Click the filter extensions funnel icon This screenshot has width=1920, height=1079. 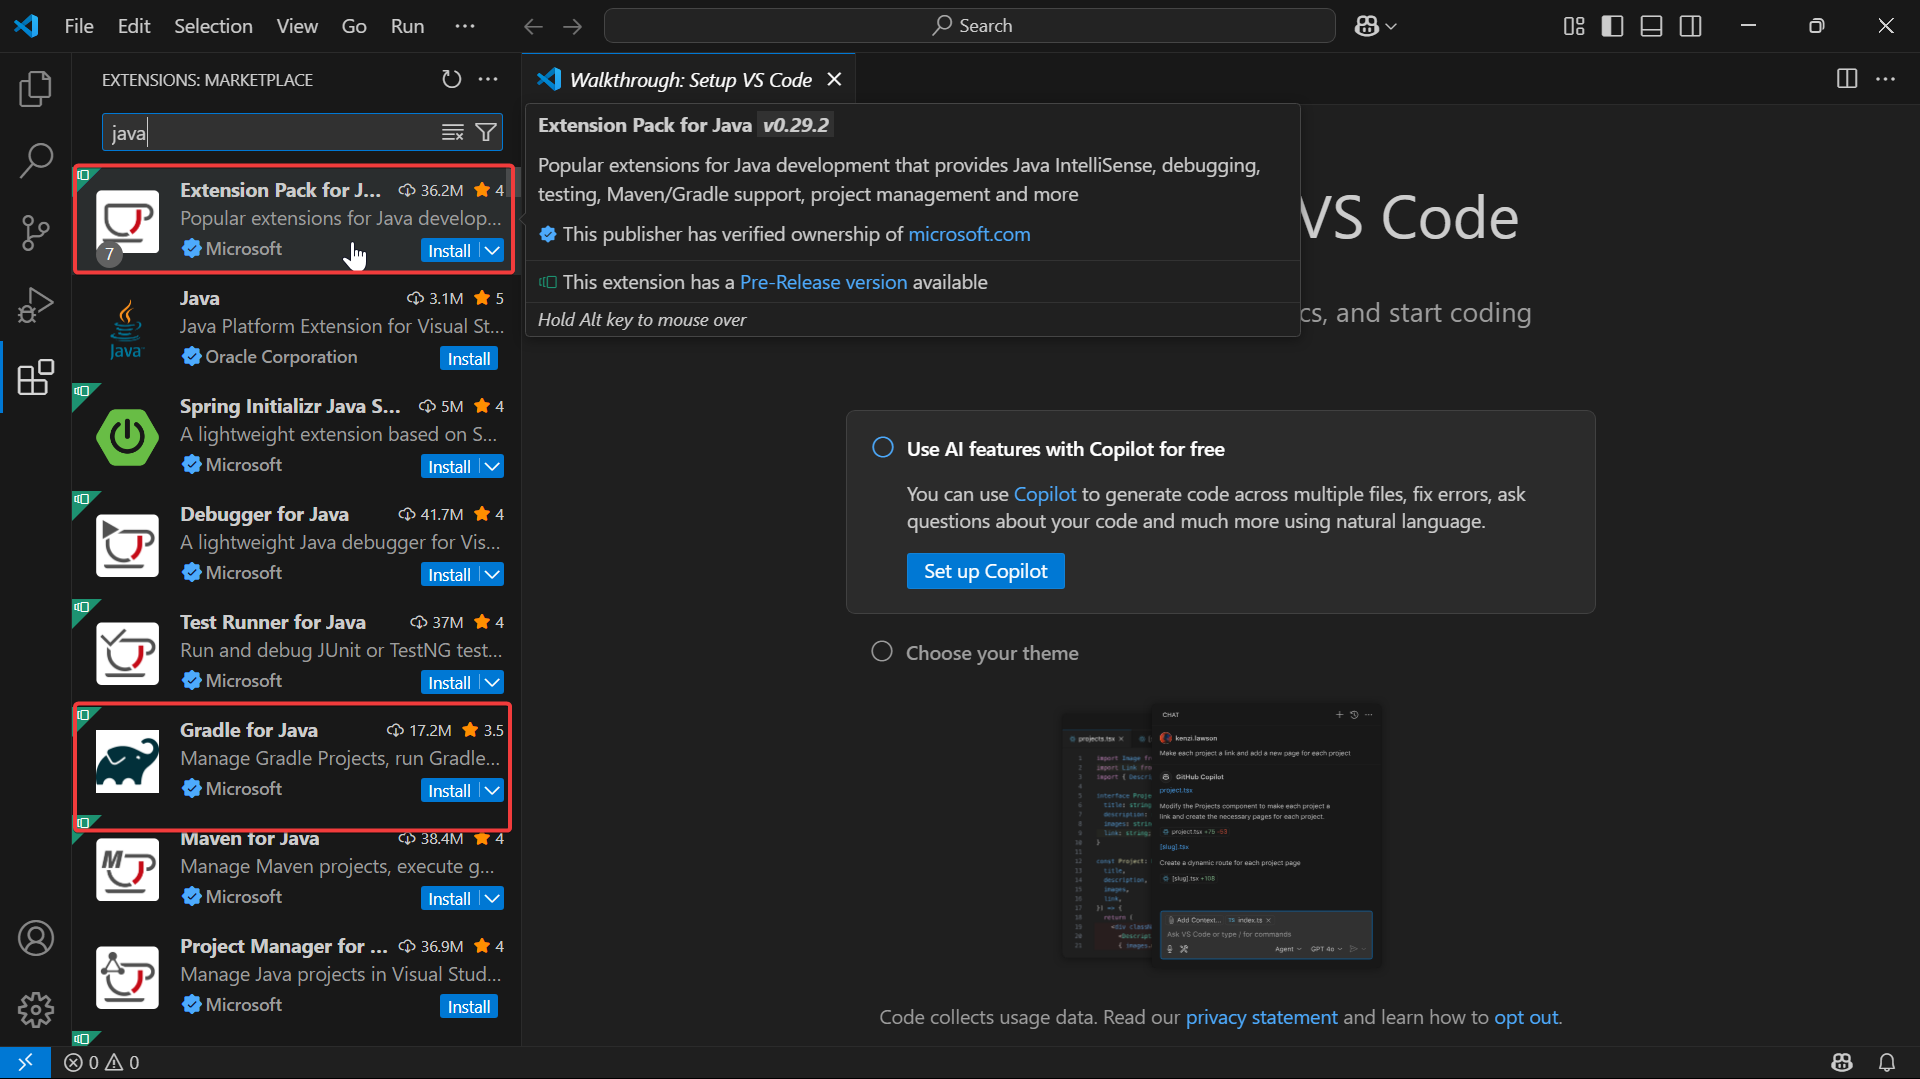point(486,132)
